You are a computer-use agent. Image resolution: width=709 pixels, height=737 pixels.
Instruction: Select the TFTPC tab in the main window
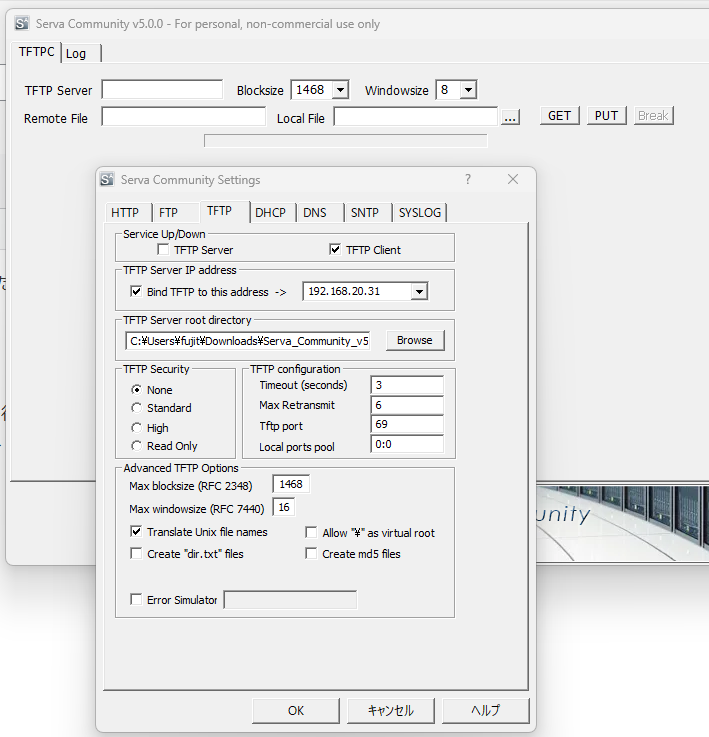[x=37, y=52]
